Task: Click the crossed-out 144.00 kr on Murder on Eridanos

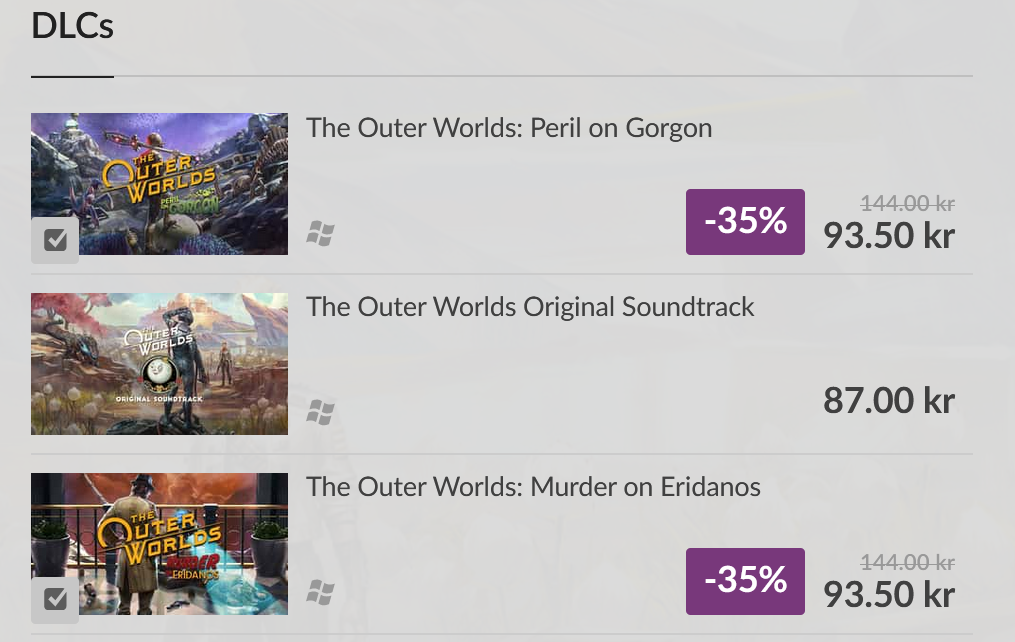Action: click(907, 562)
